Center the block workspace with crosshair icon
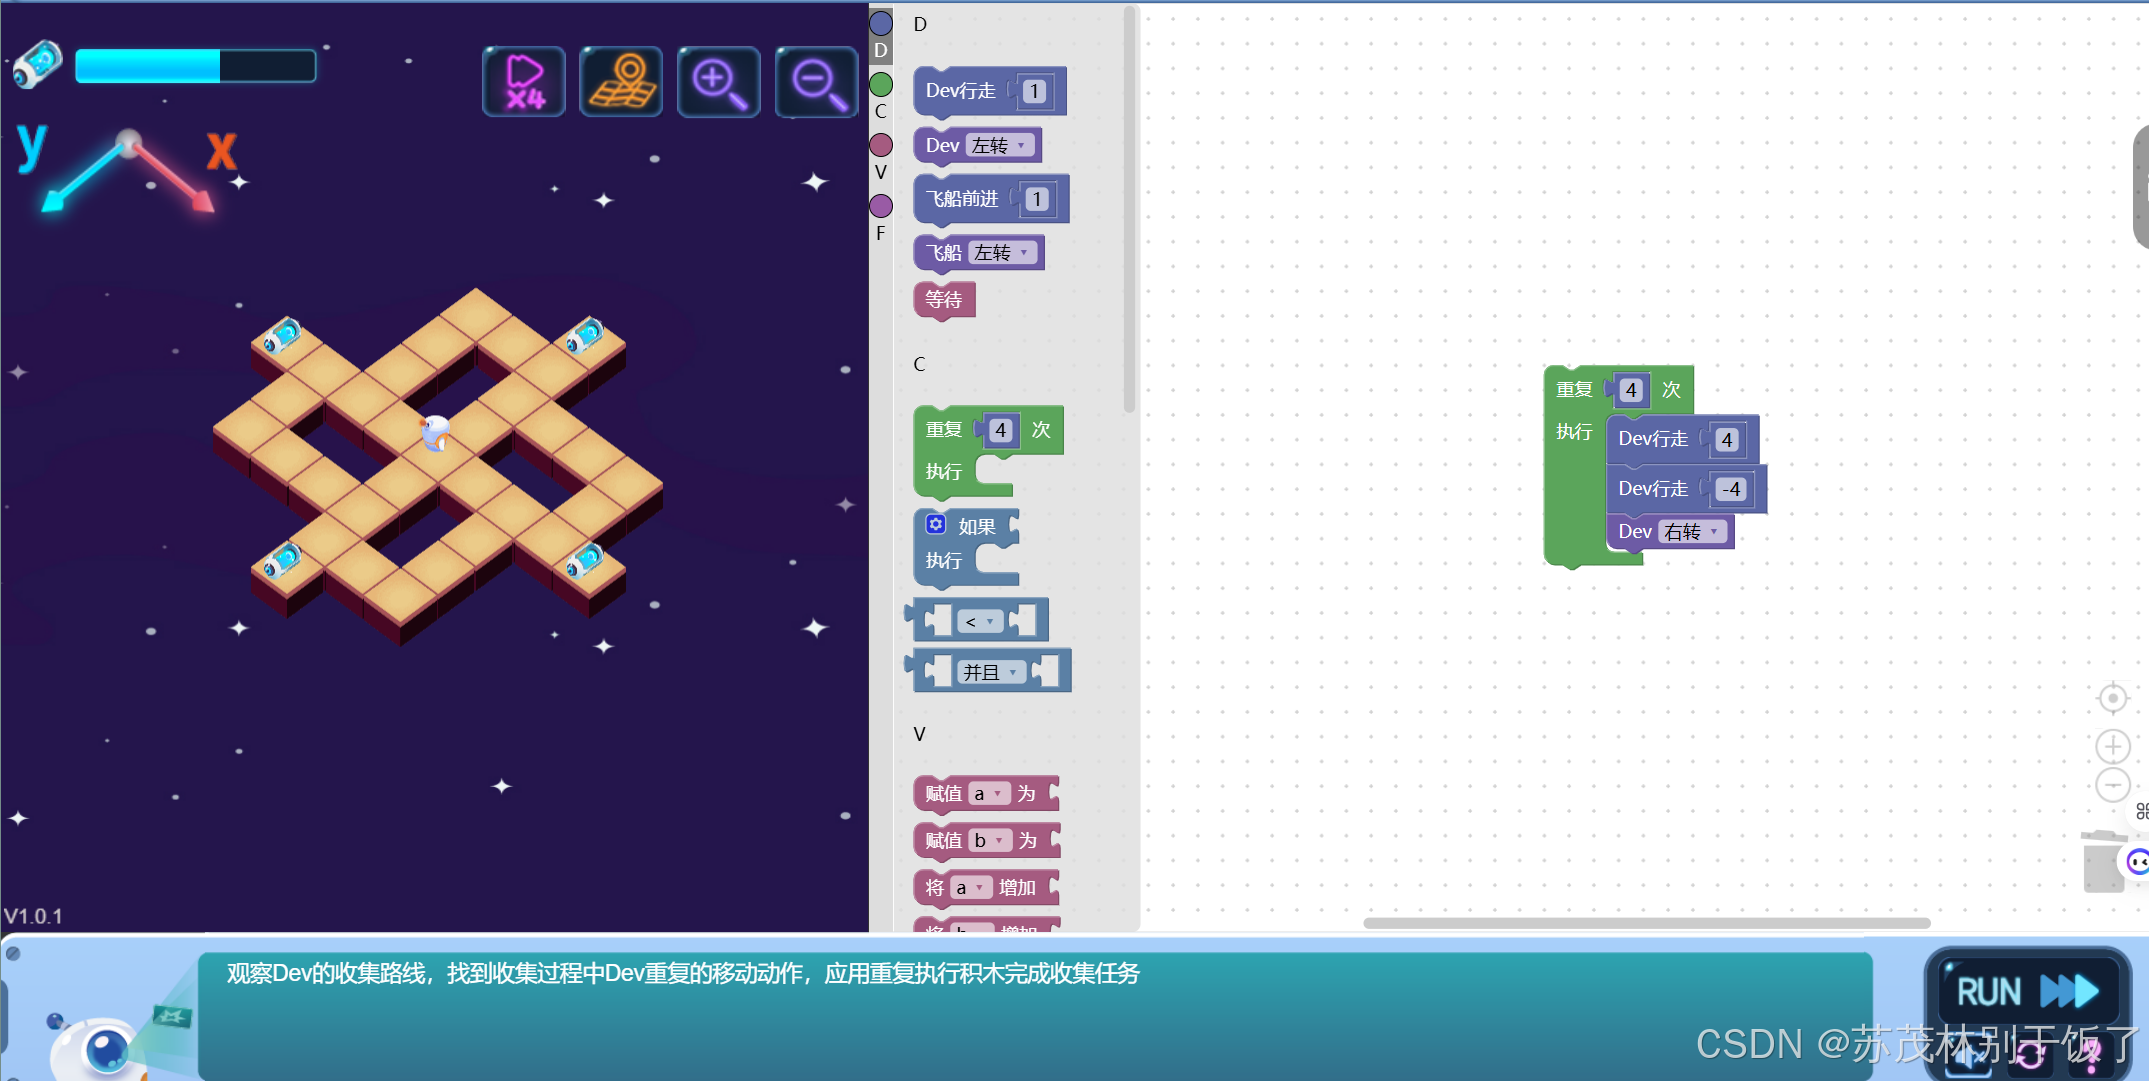Viewport: 2149px width, 1081px height. pos(2112,698)
